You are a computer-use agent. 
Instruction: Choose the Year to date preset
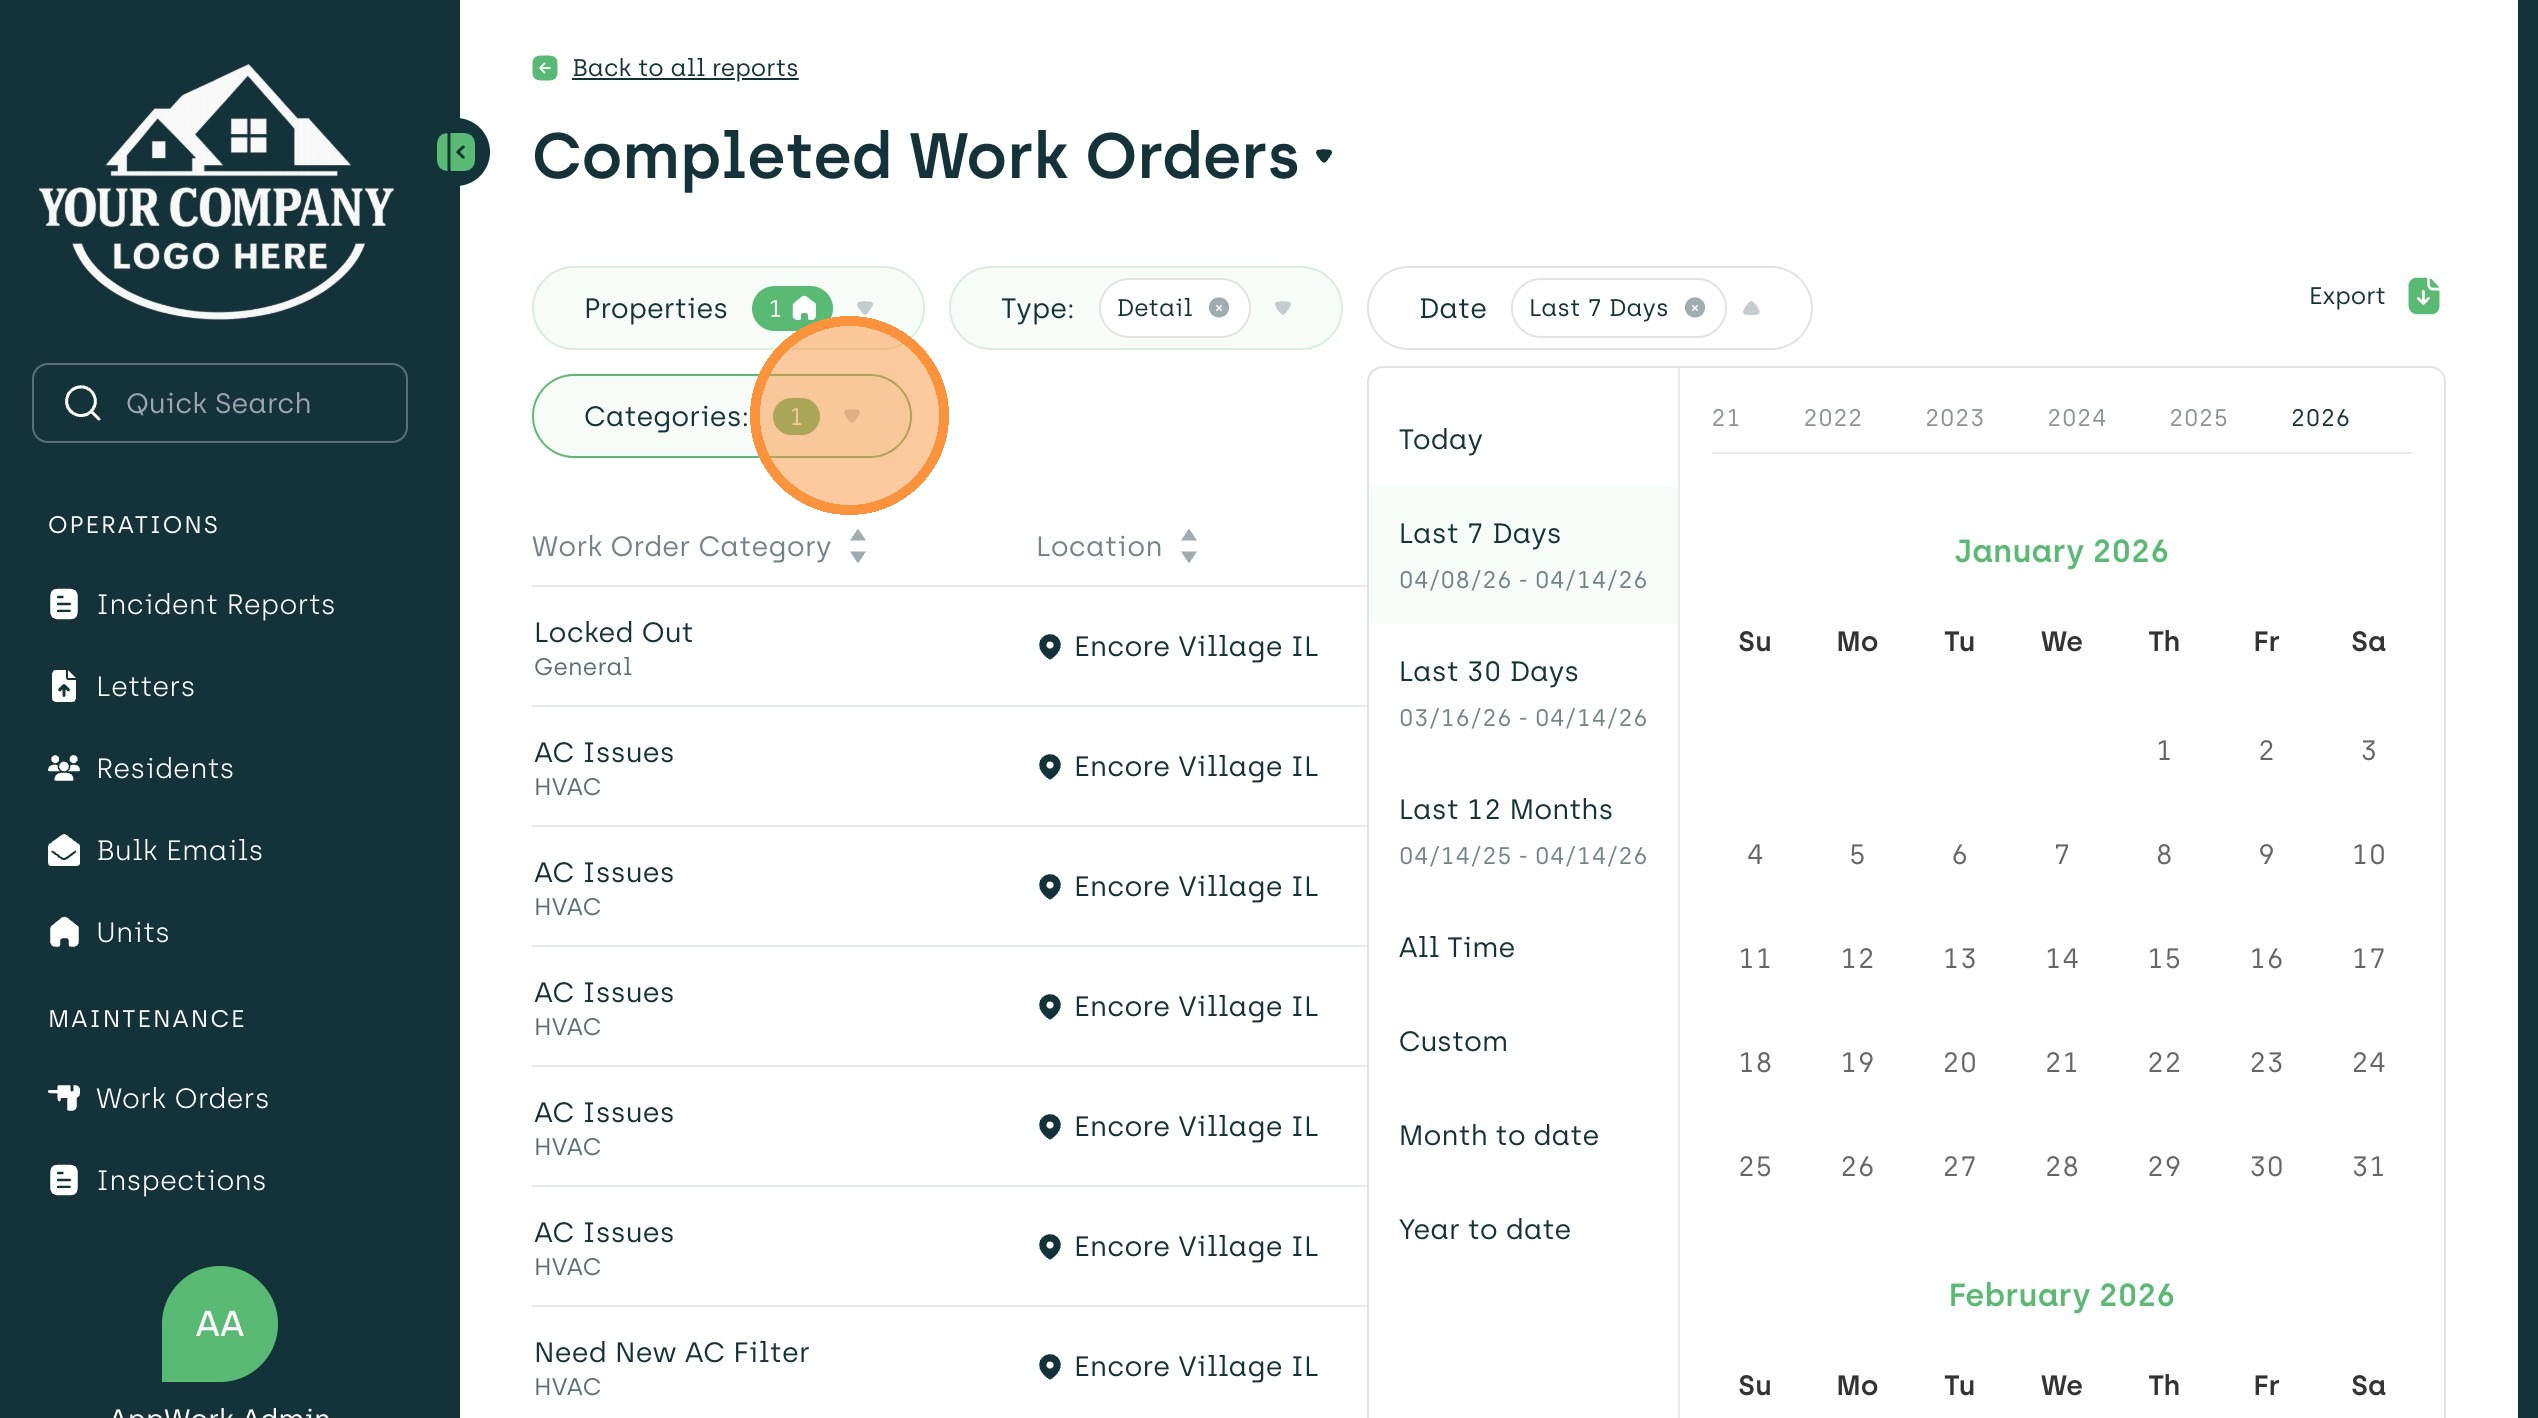point(1484,1229)
